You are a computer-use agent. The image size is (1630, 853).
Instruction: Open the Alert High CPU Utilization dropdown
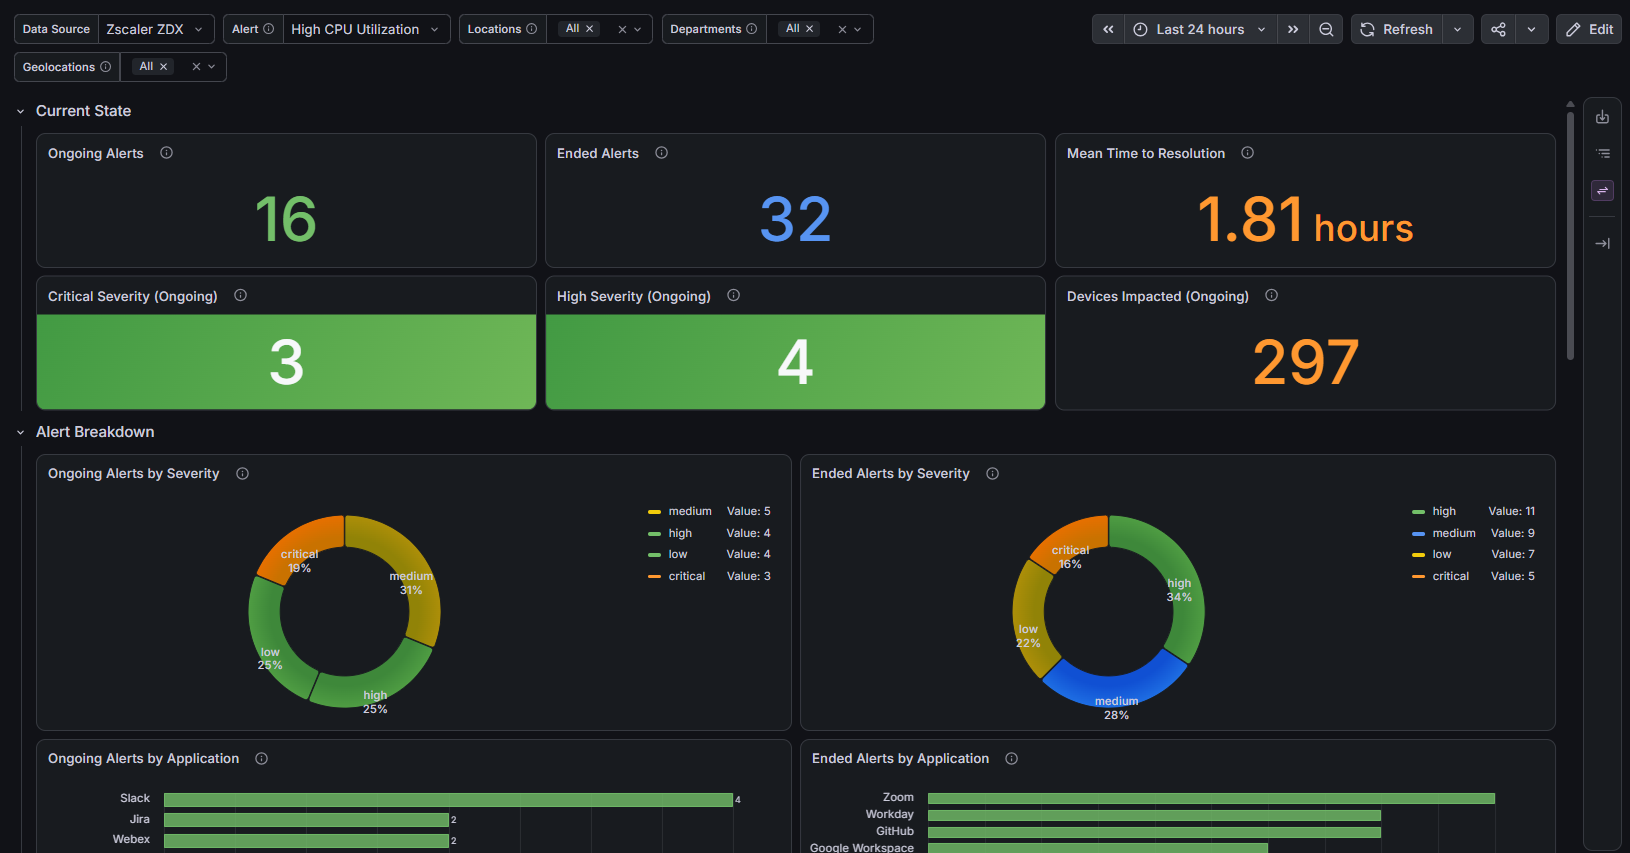pos(366,29)
